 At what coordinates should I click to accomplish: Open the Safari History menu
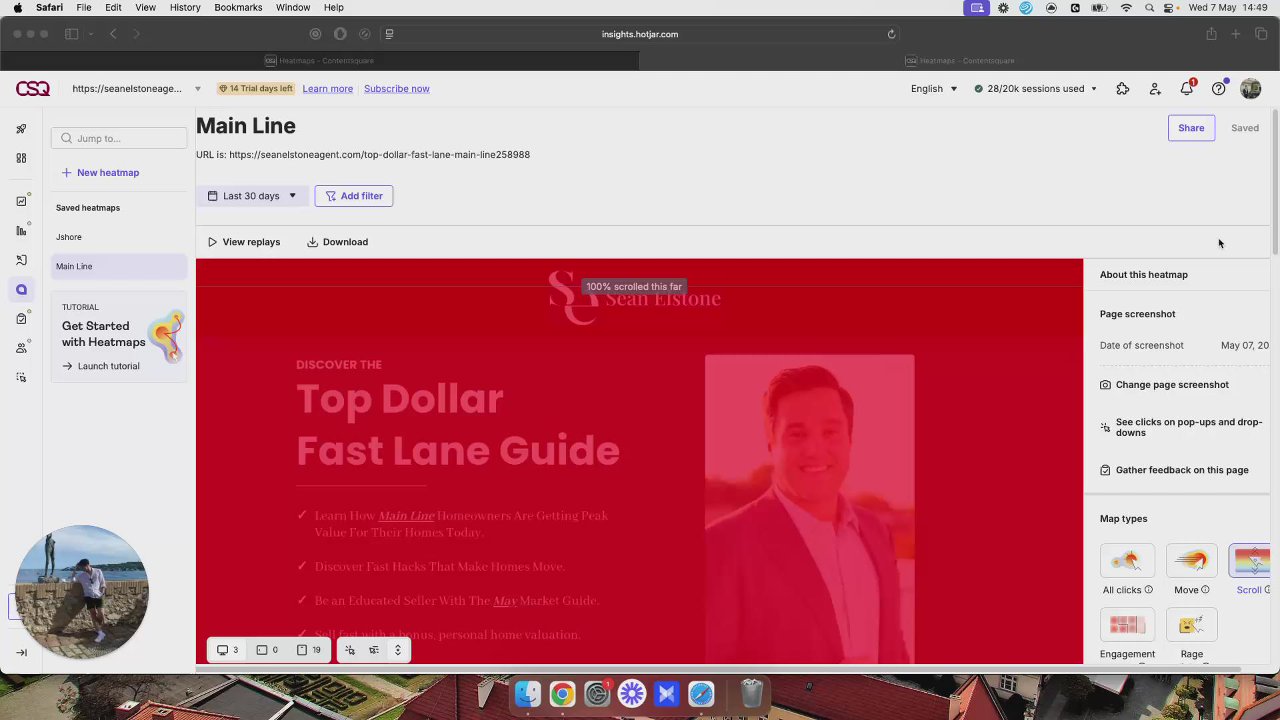(185, 7)
